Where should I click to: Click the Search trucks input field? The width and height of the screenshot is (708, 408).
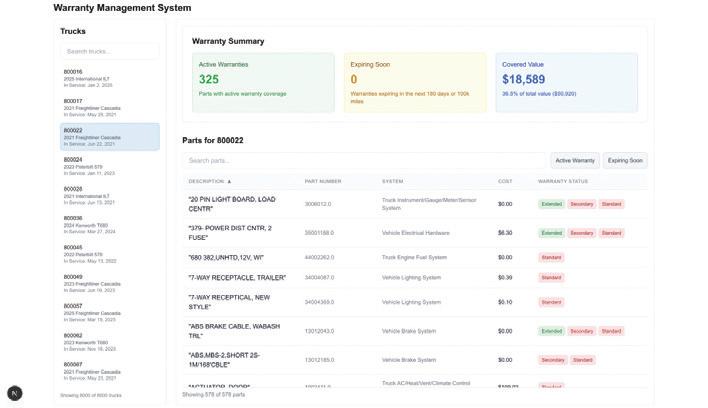click(x=109, y=51)
